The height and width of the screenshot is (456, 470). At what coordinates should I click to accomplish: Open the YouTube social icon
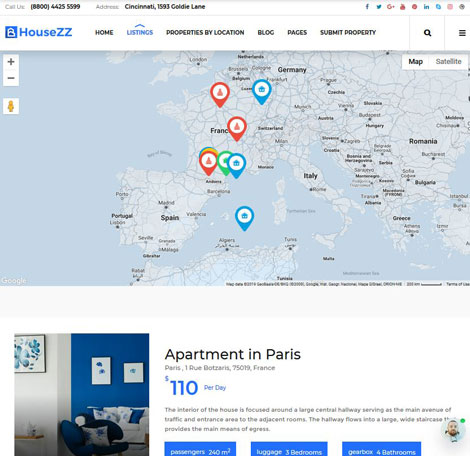point(403,7)
